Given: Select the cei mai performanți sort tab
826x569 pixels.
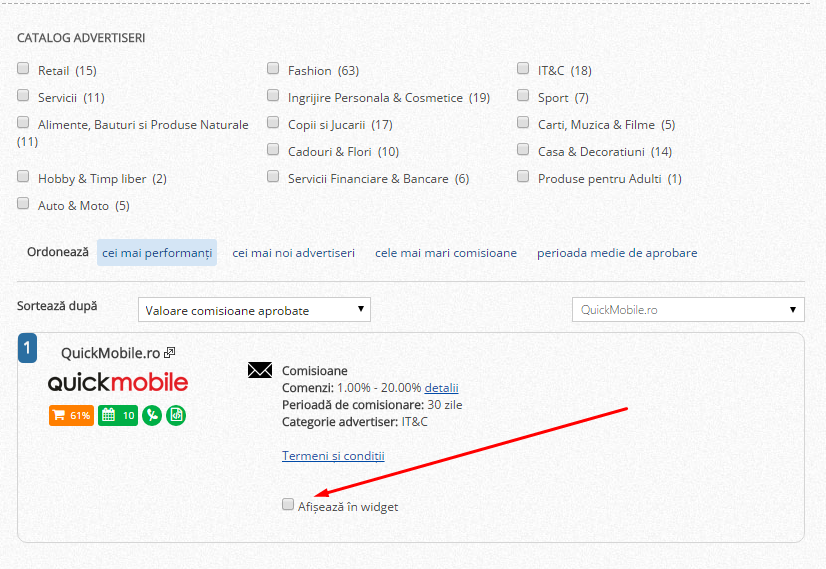Looking at the screenshot, I should 157,253.
